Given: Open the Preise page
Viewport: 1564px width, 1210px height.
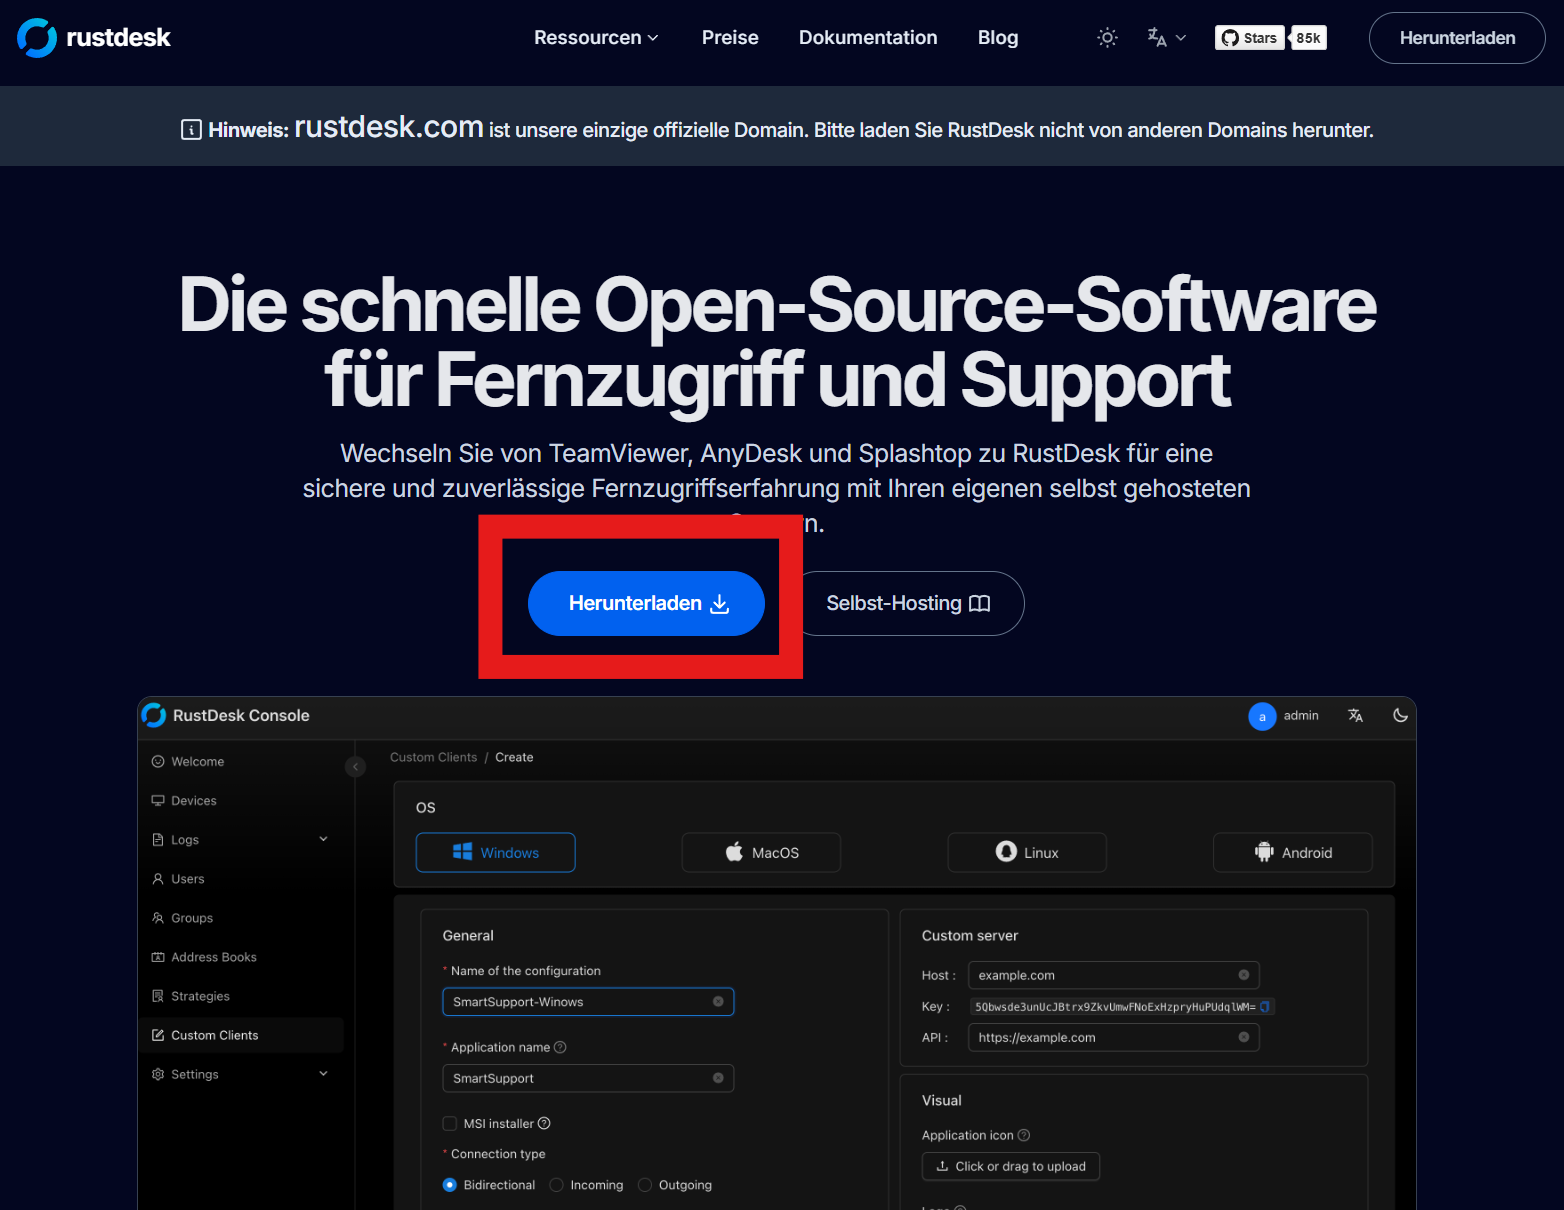Looking at the screenshot, I should [730, 38].
